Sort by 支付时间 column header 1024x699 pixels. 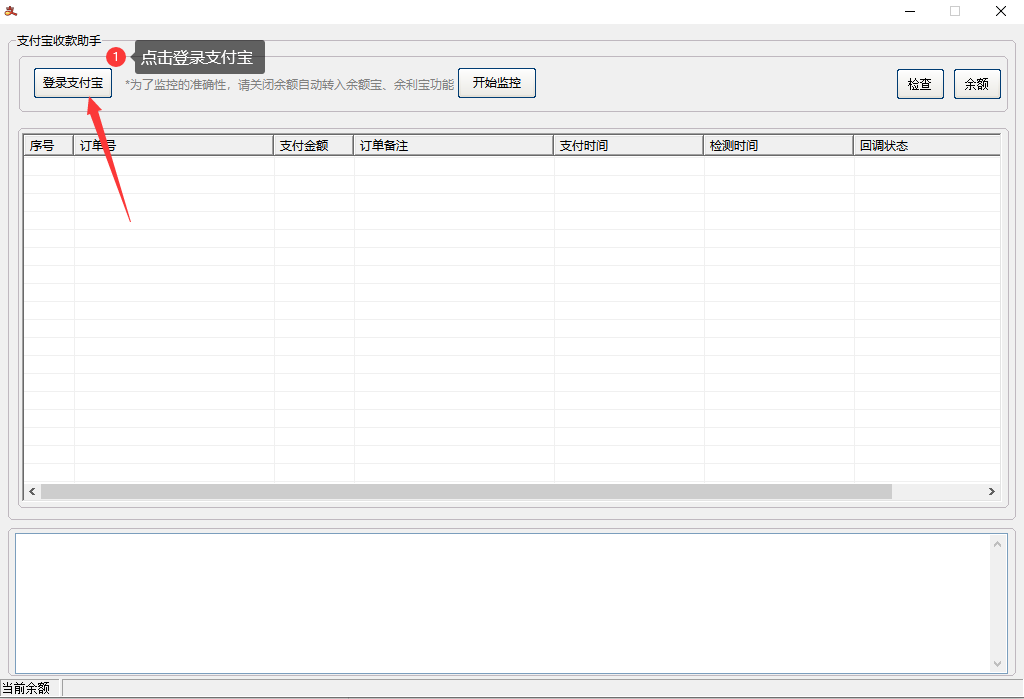tap(628, 145)
